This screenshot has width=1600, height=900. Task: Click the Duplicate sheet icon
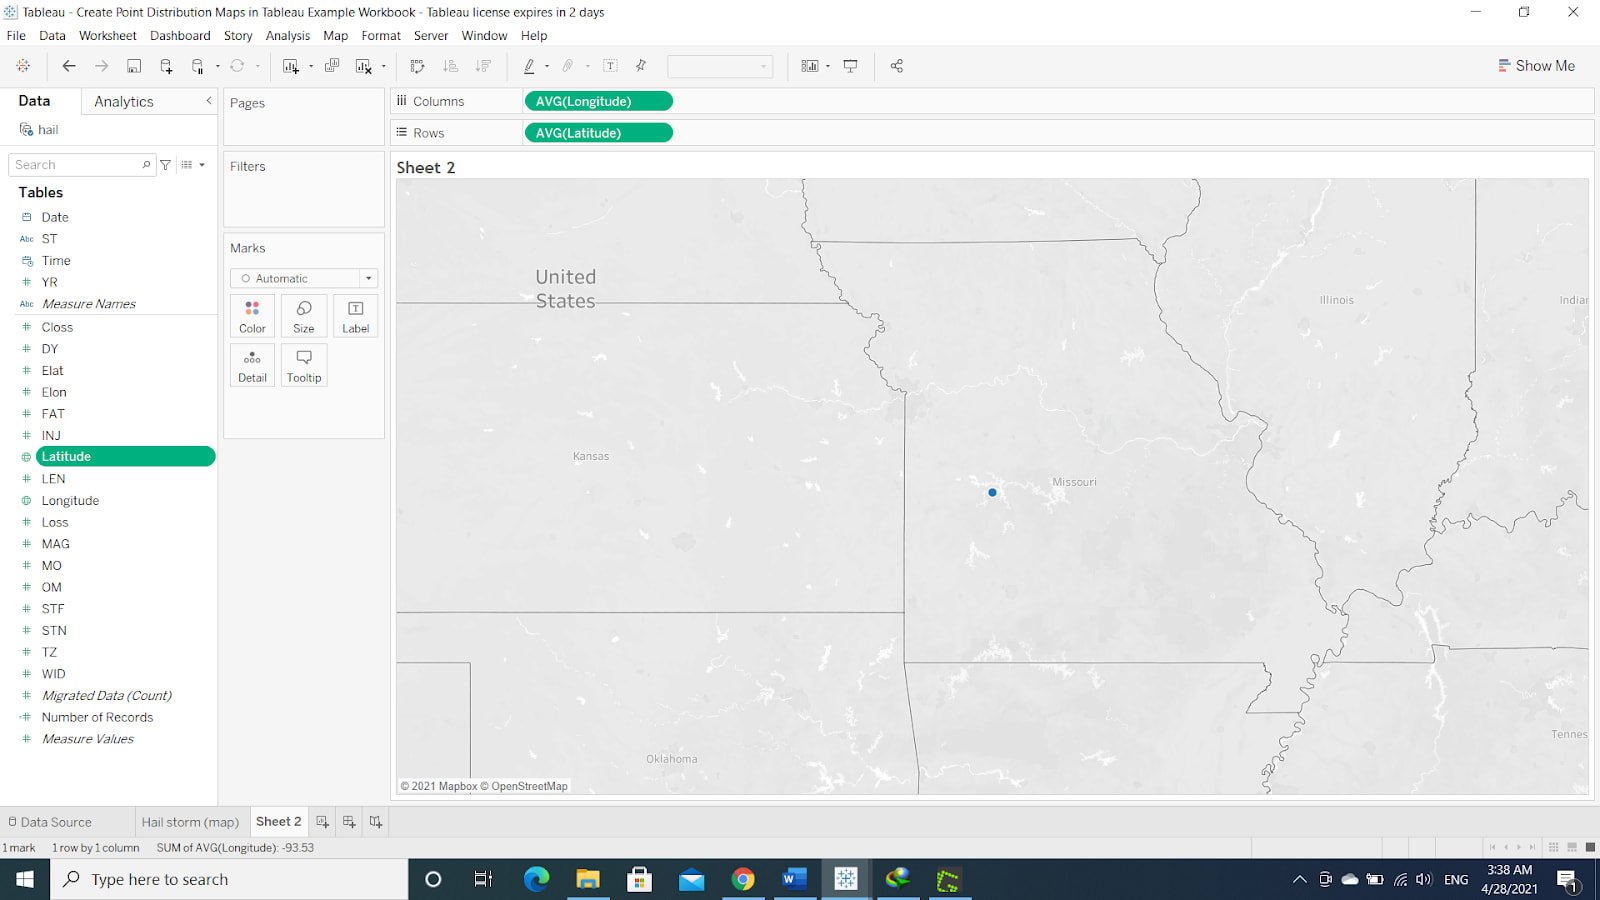pyautogui.click(x=332, y=66)
